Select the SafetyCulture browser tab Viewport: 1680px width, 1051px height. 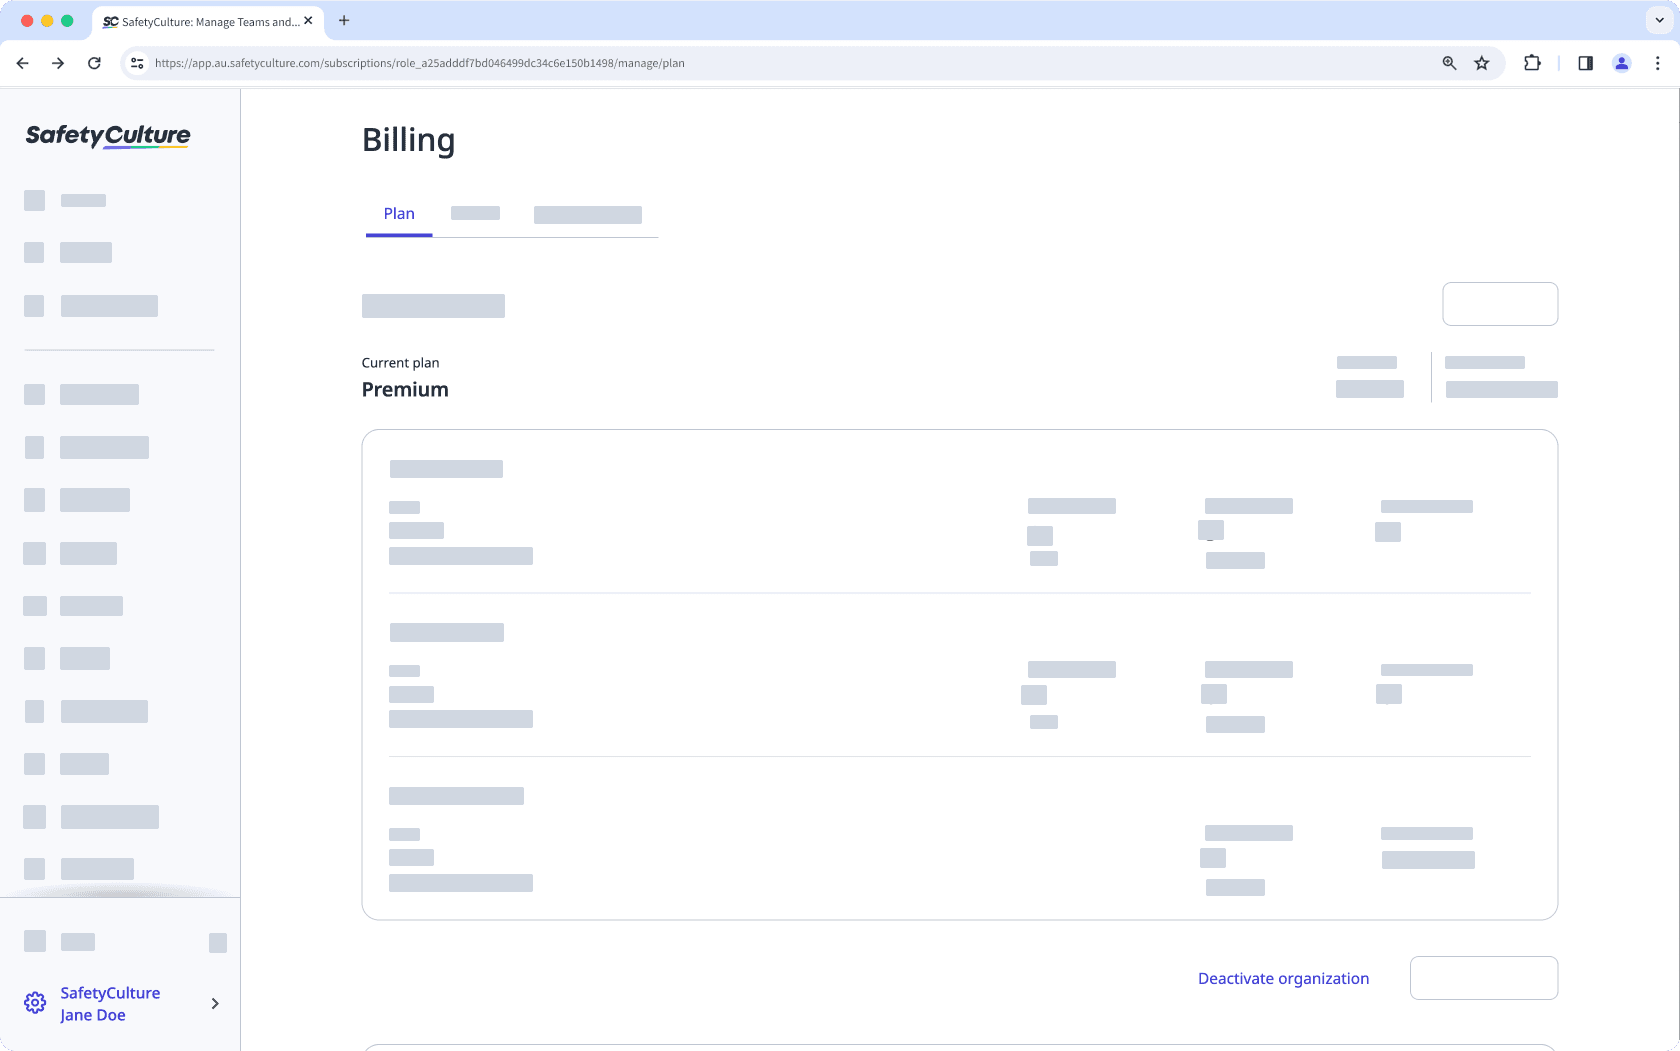[x=205, y=20]
